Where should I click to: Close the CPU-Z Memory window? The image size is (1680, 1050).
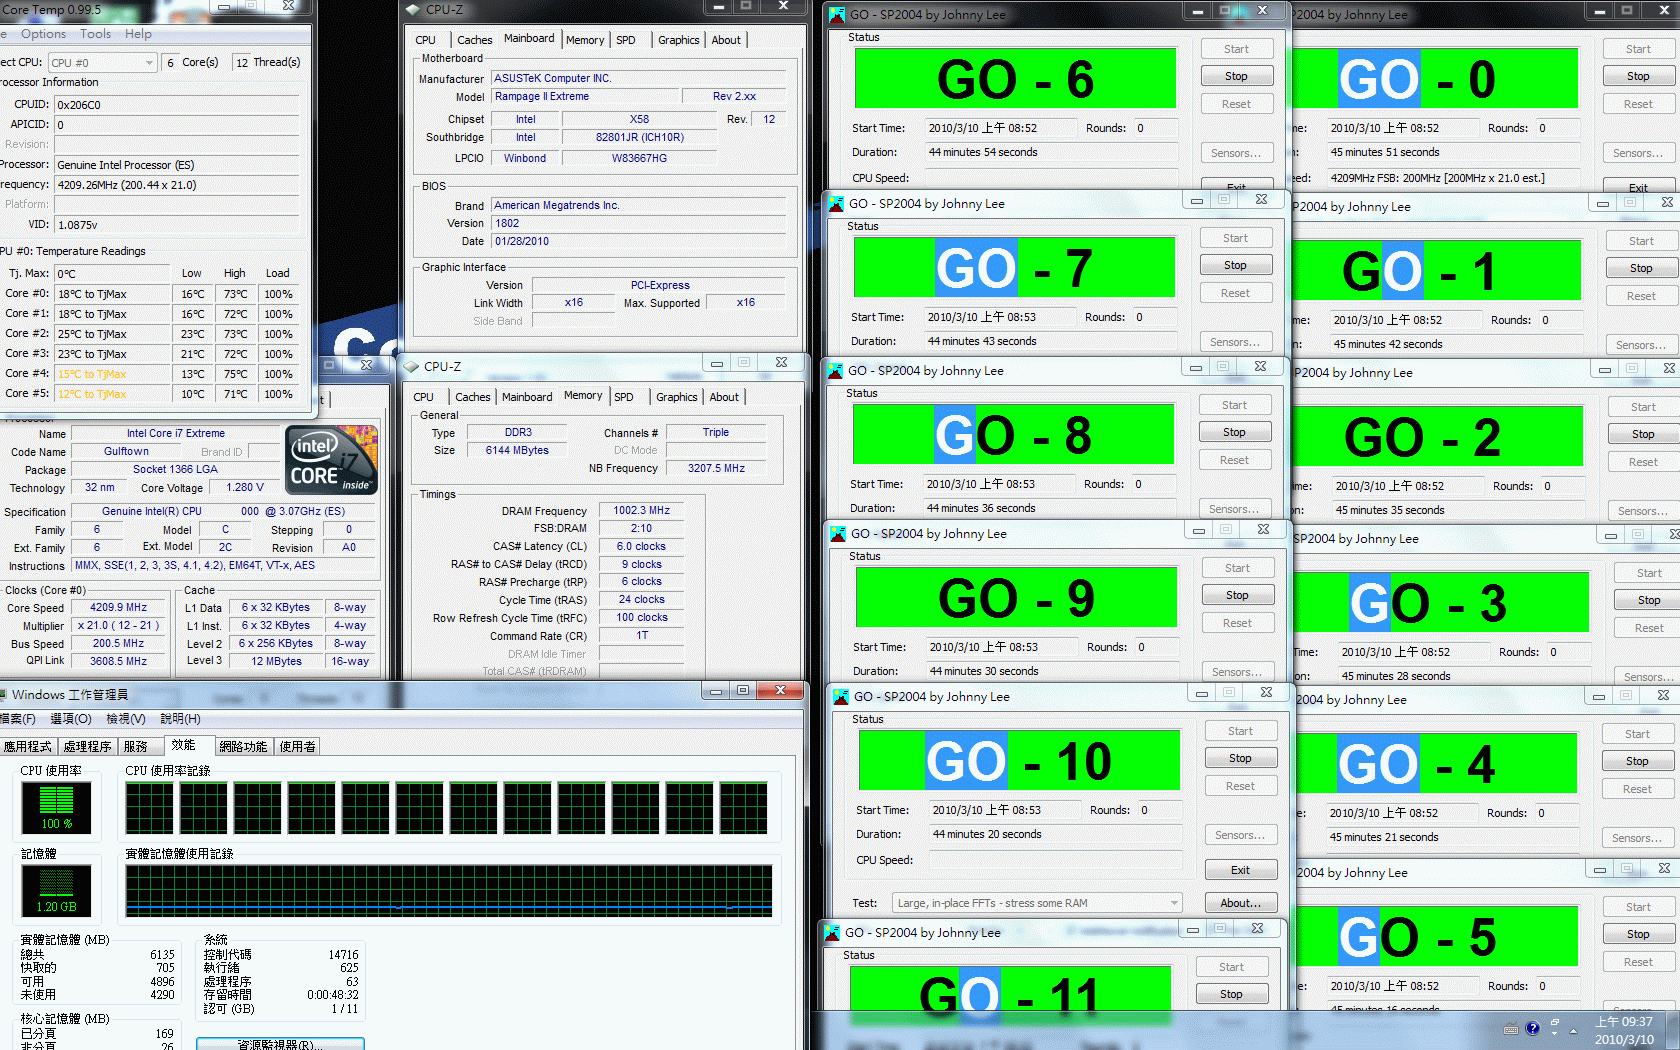[x=781, y=363]
